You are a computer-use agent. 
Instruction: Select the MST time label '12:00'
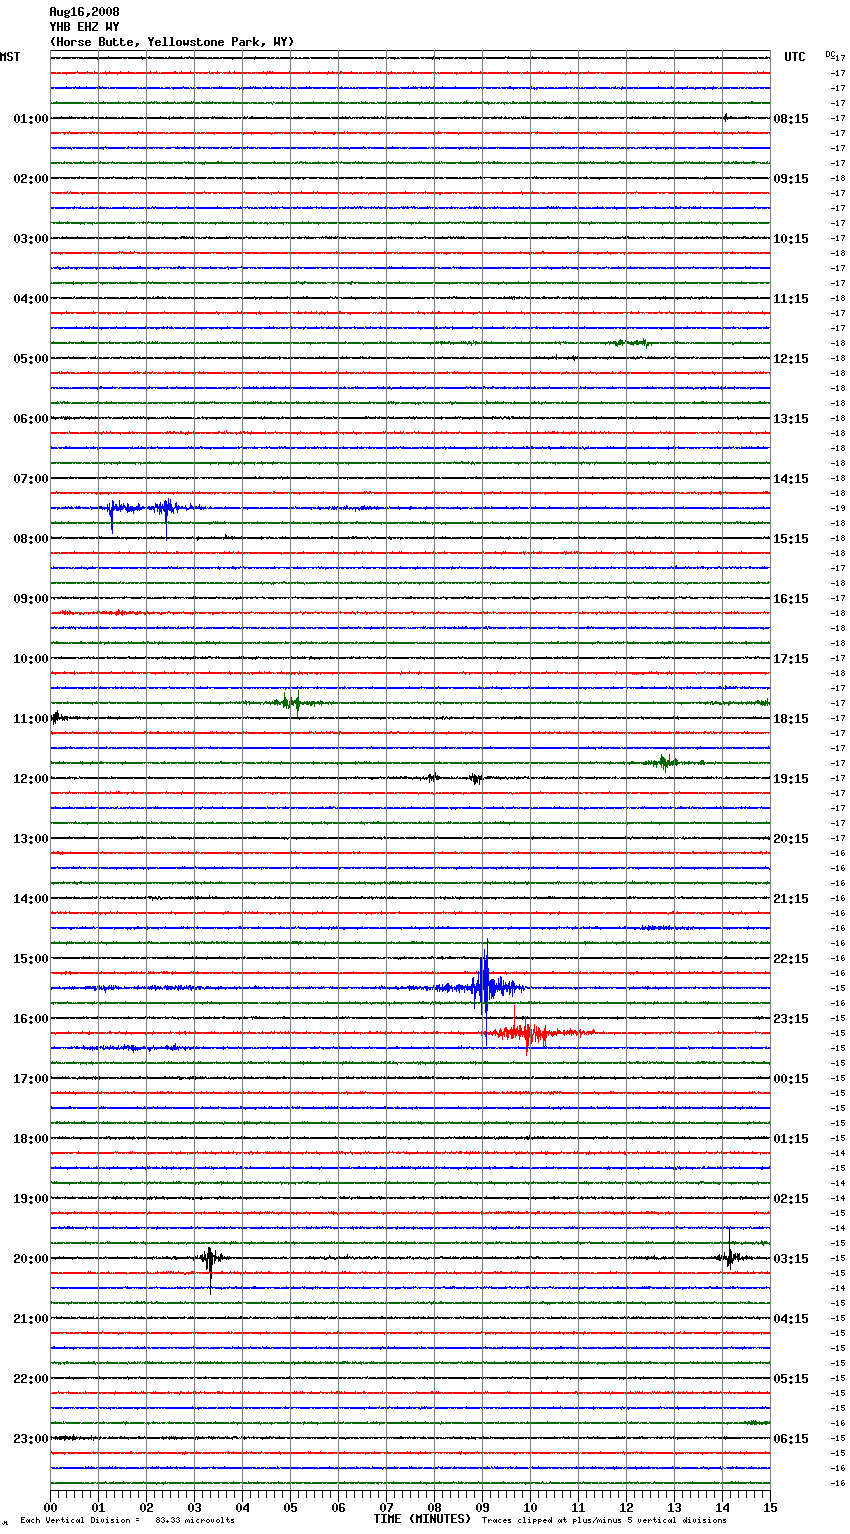point(31,779)
